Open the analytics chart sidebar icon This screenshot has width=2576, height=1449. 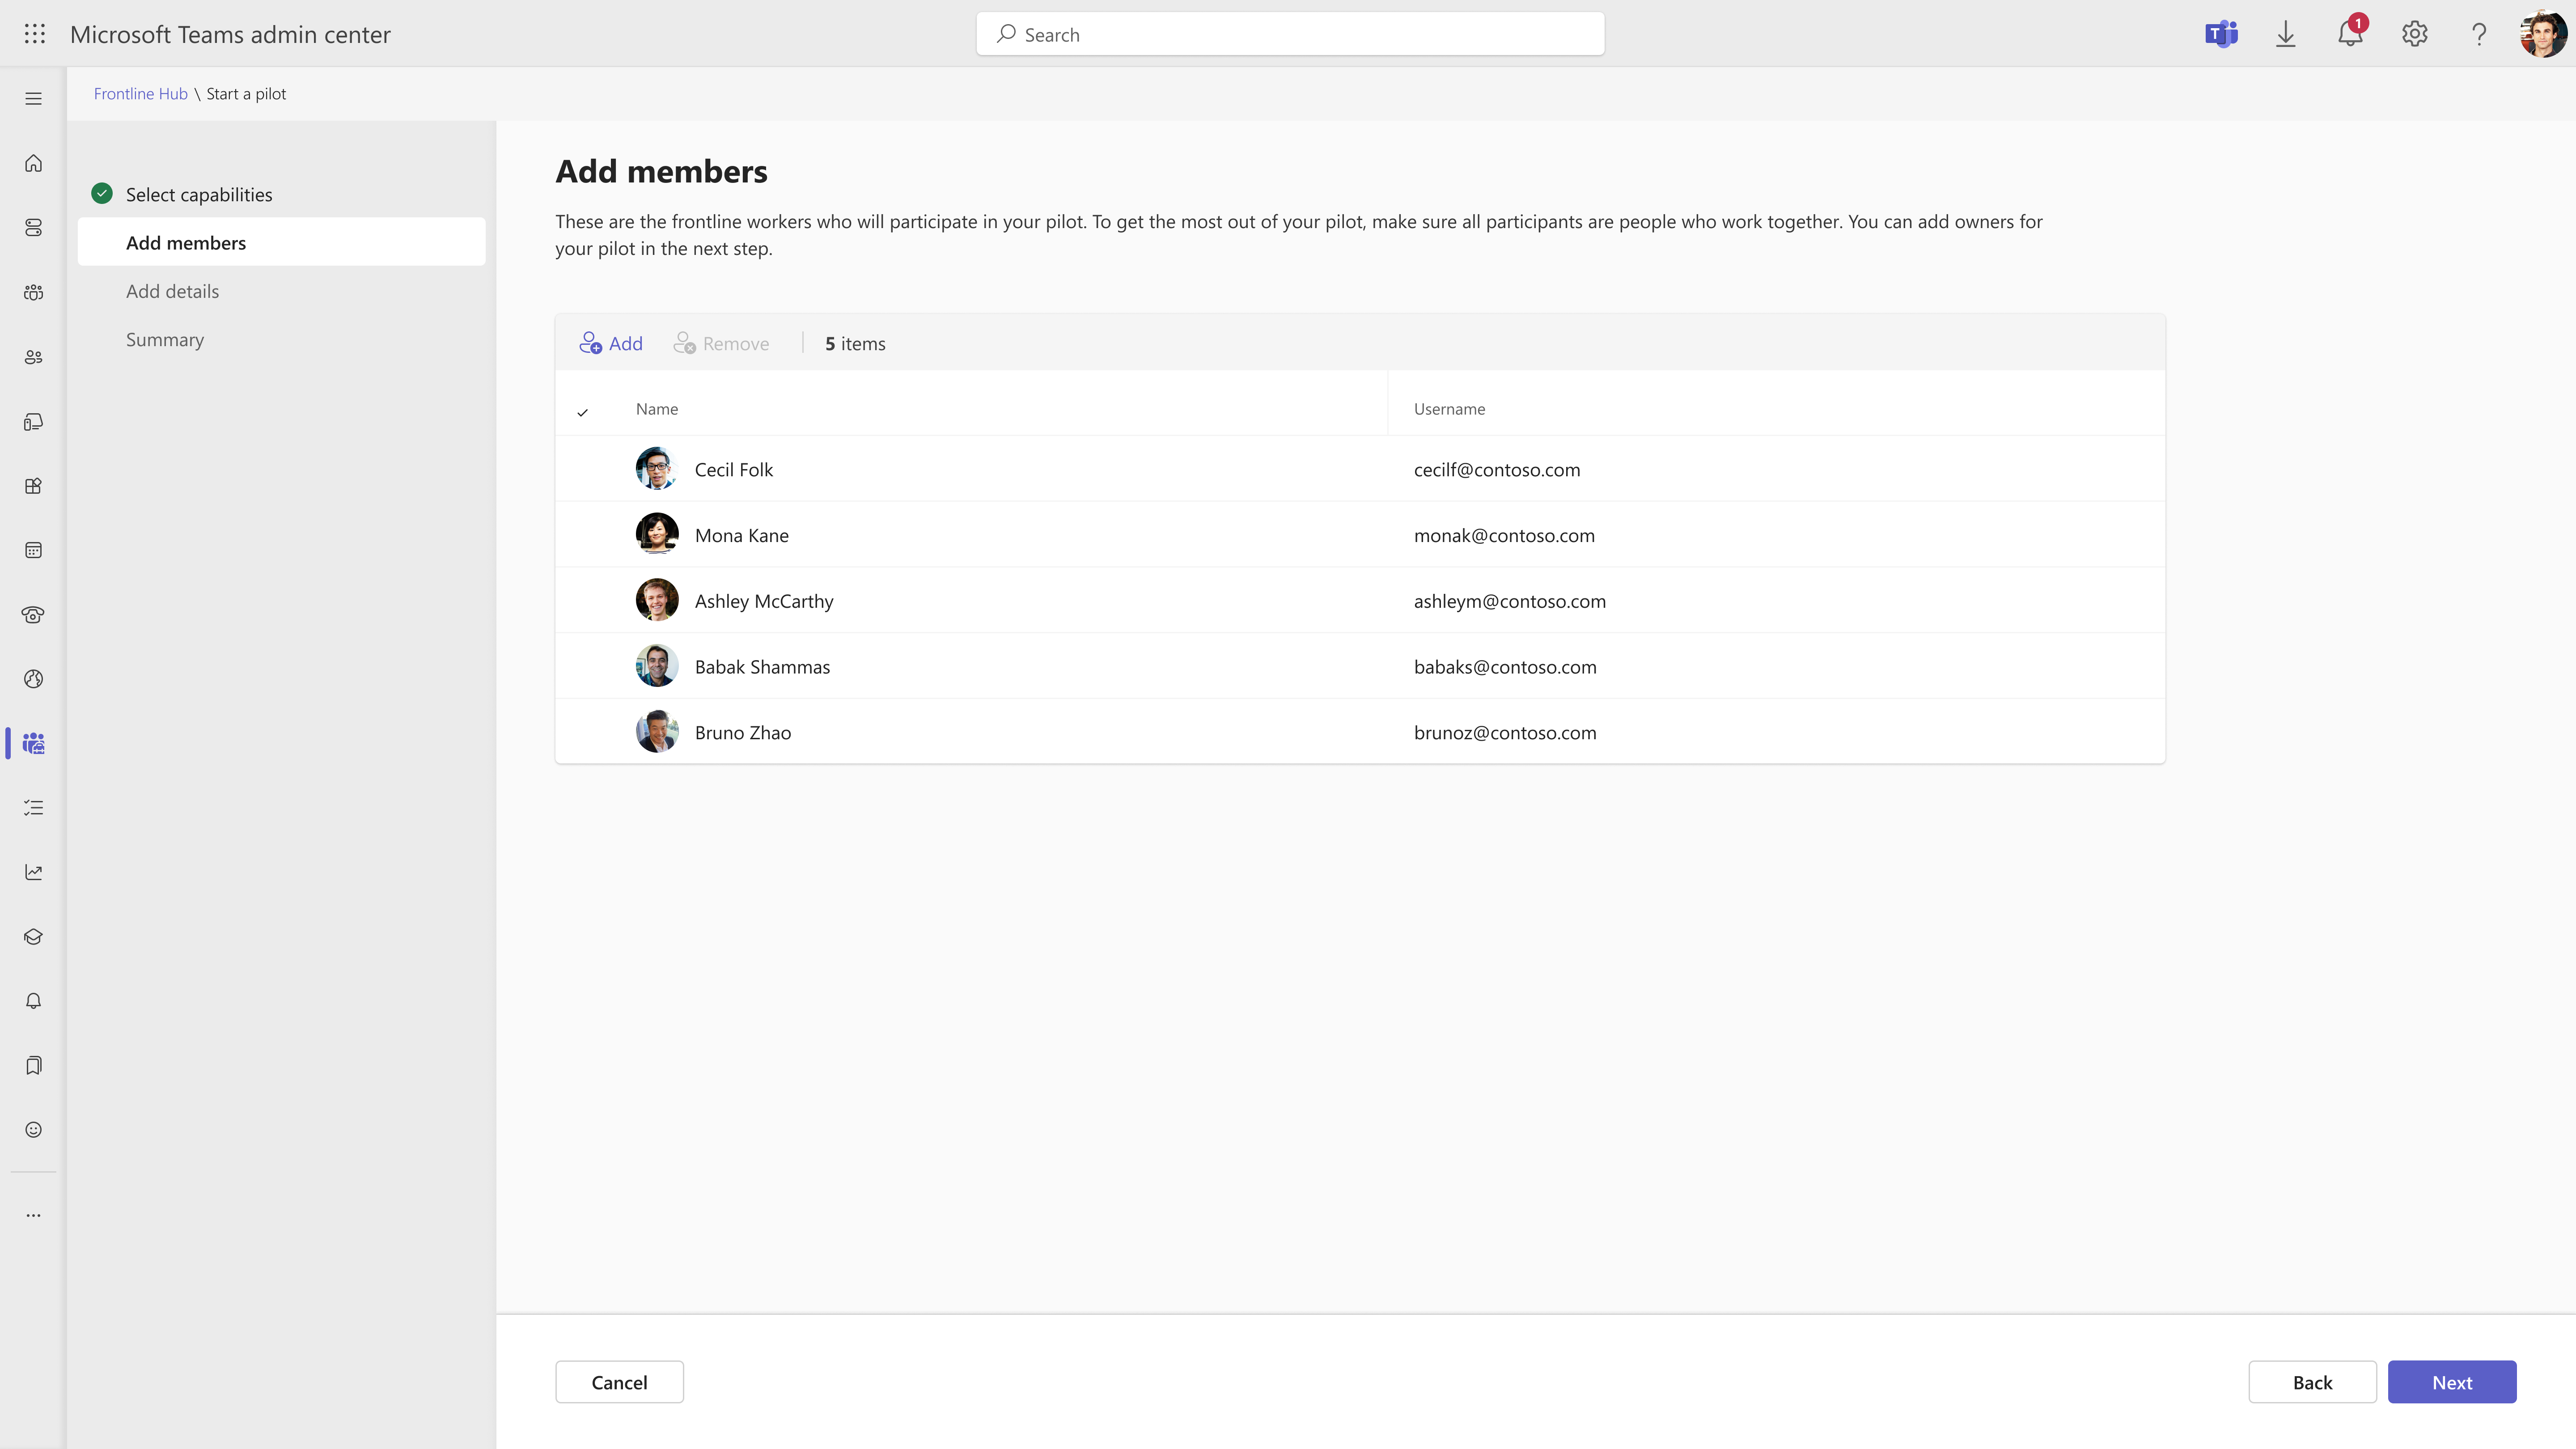34,872
